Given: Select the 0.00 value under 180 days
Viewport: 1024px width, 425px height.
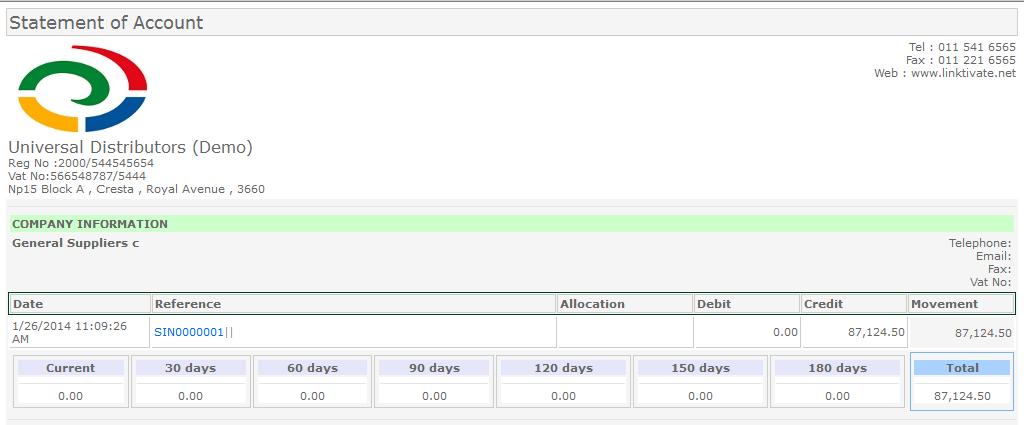Looking at the screenshot, I should pyautogui.click(x=837, y=396).
